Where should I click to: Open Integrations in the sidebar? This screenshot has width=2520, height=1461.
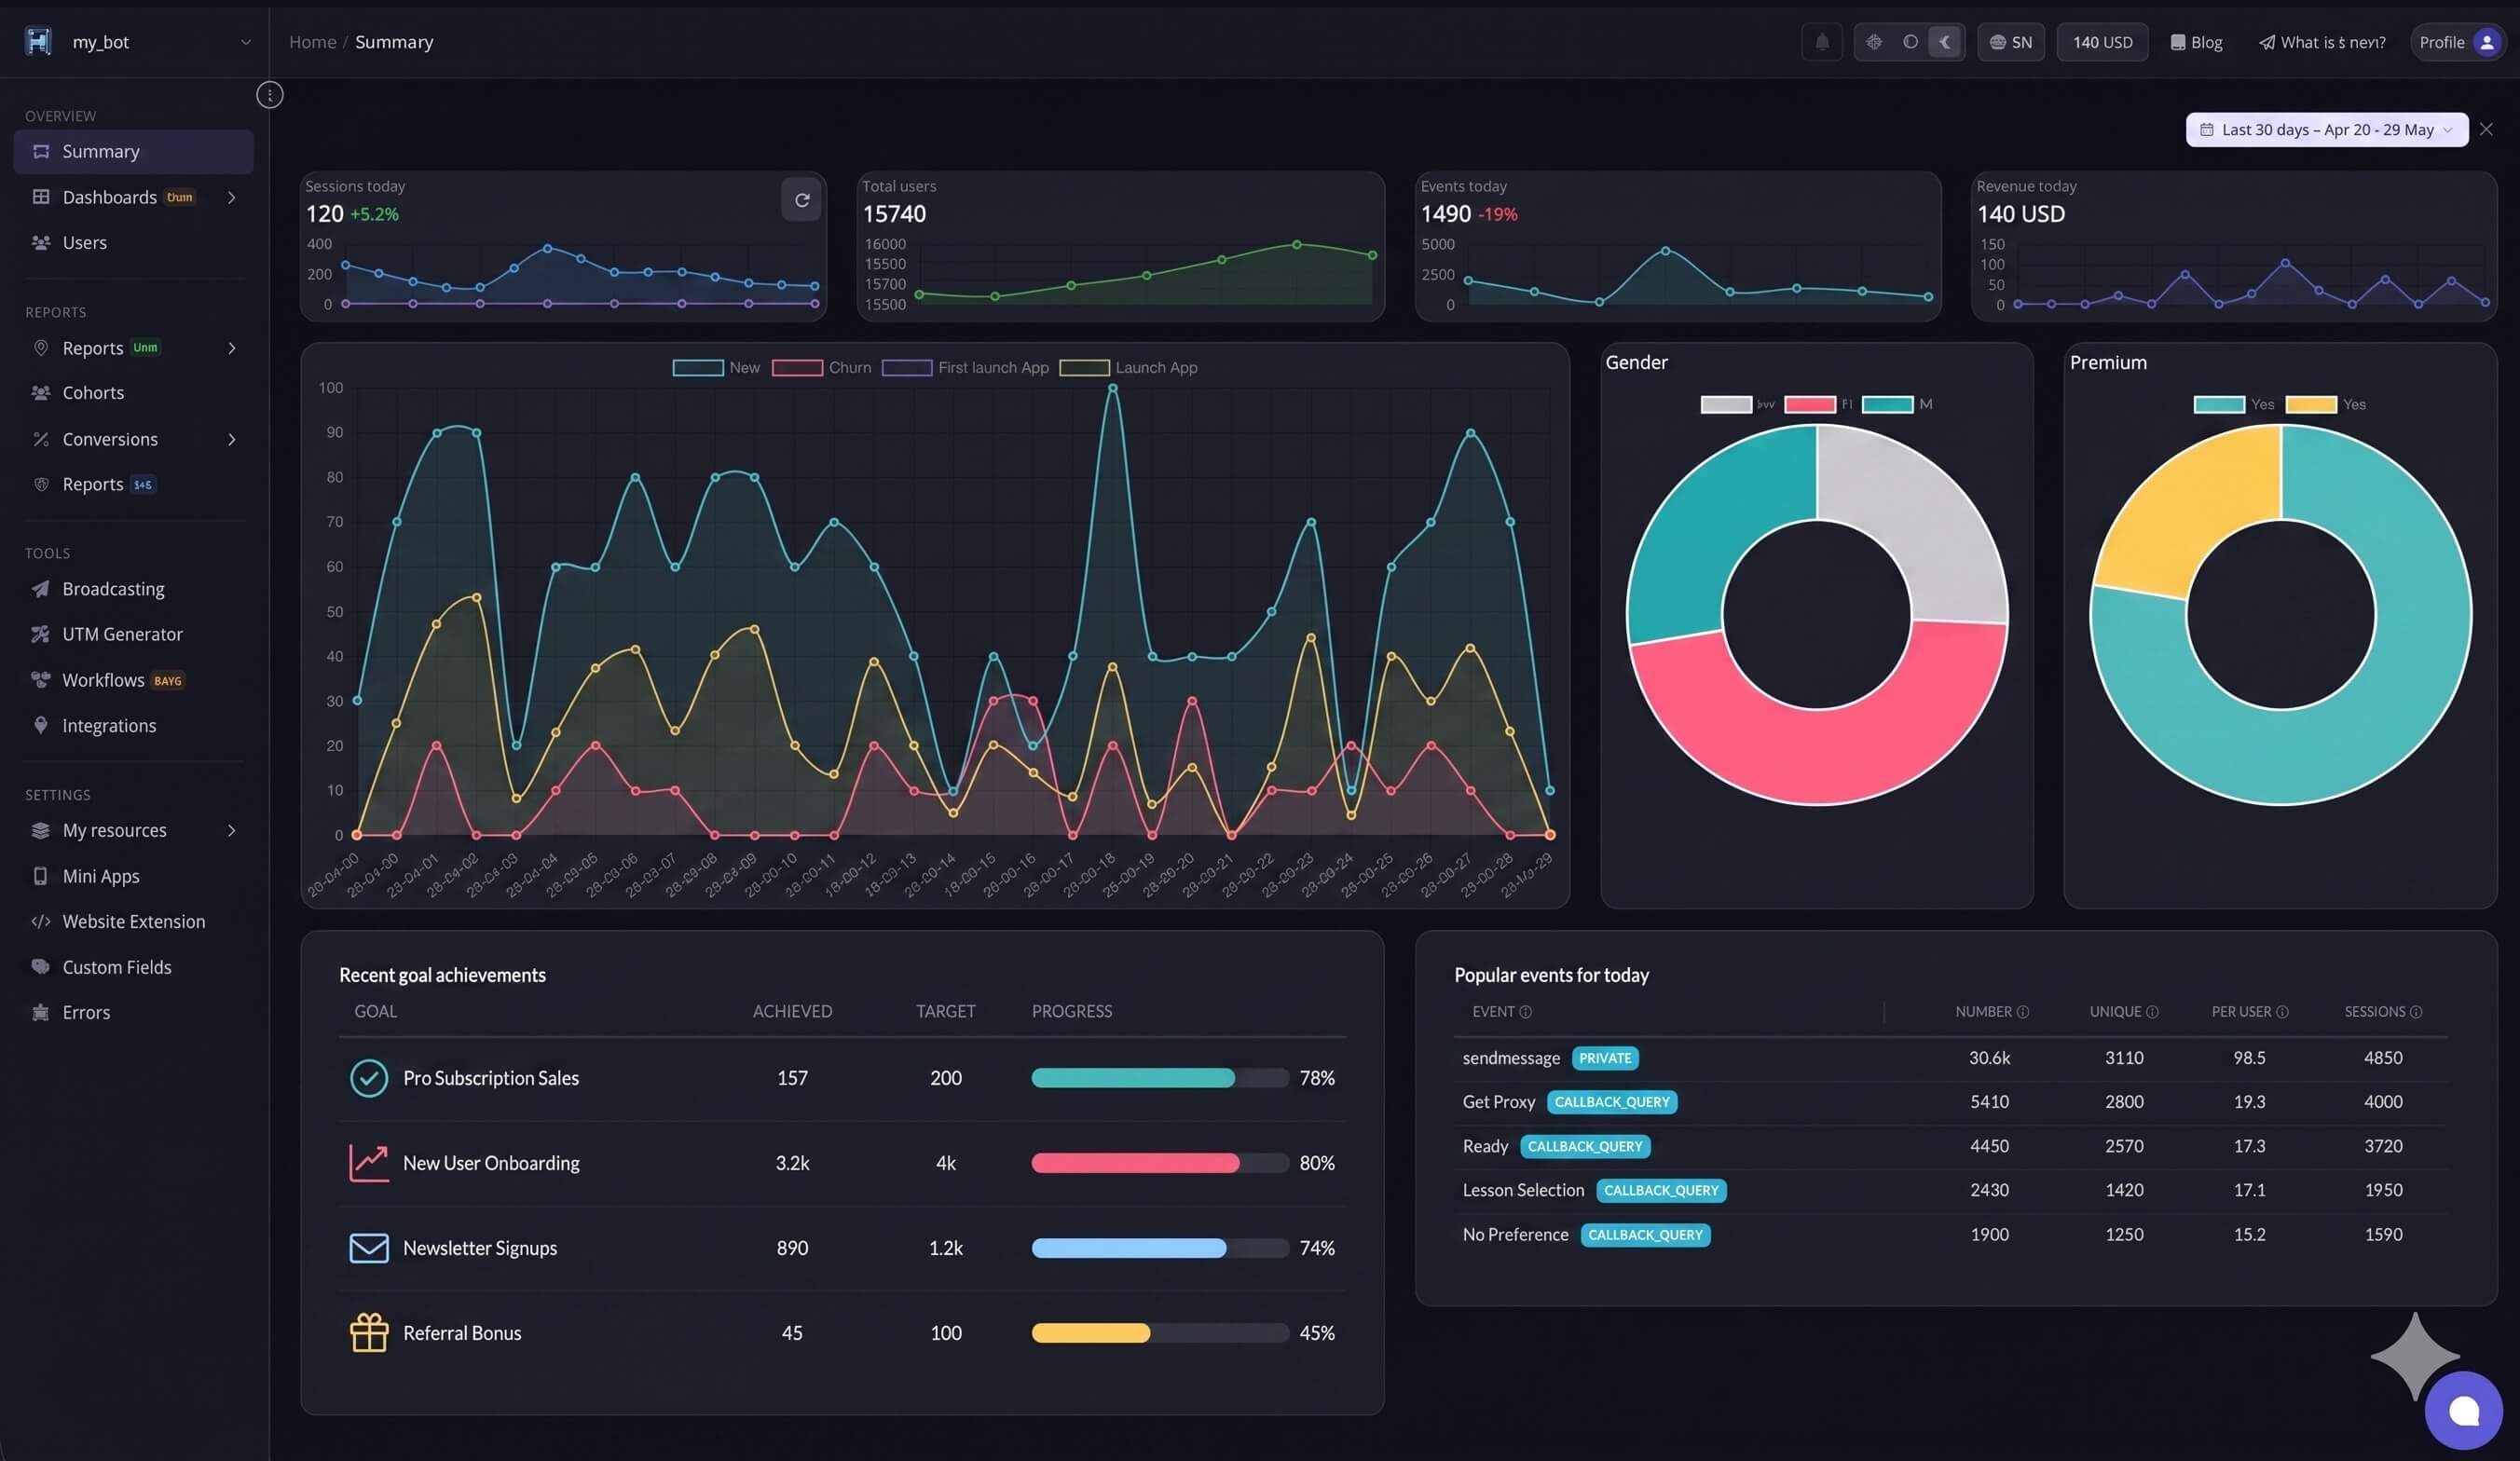pos(133,725)
